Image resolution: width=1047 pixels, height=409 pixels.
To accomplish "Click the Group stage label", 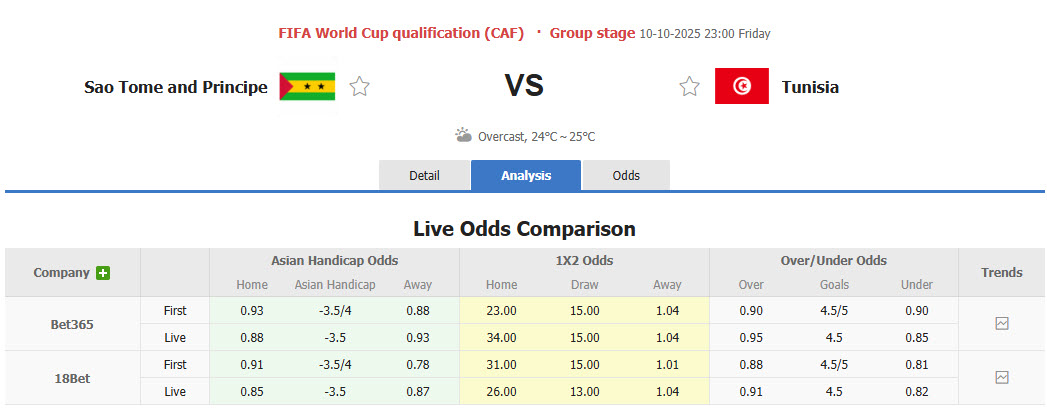I will (x=592, y=33).
